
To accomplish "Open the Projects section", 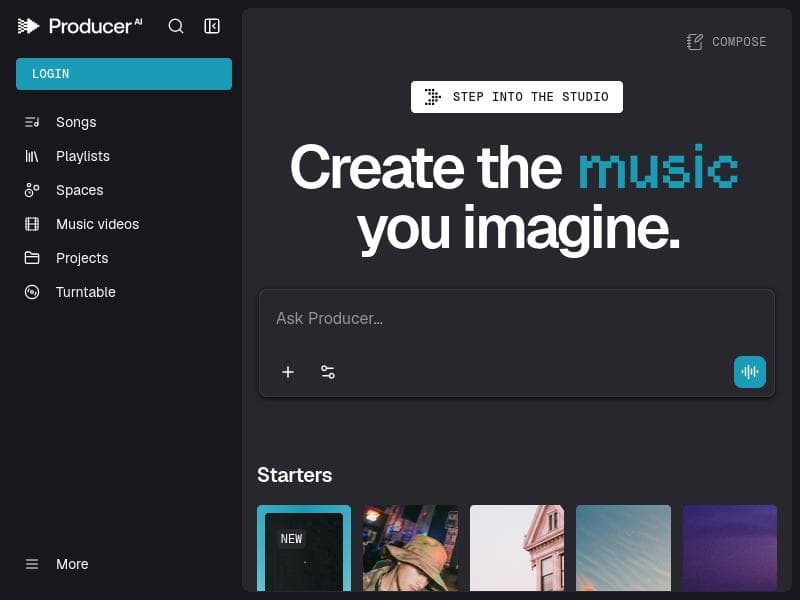I will [82, 258].
